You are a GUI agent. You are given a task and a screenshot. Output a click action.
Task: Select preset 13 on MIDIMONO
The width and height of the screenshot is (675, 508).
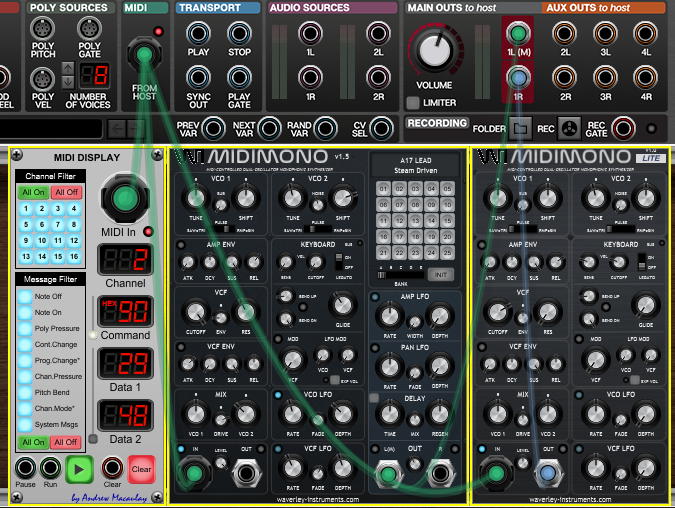(x=415, y=220)
